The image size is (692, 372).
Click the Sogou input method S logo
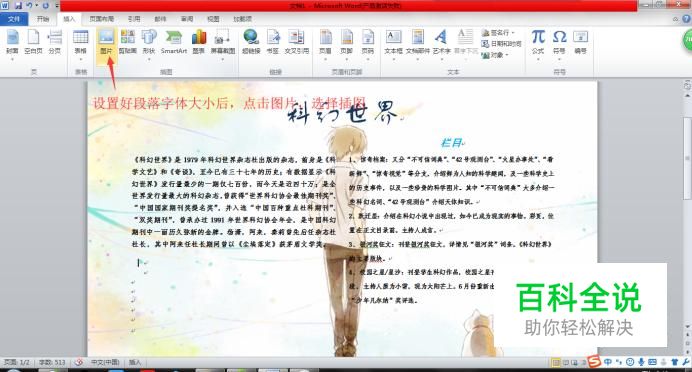point(594,362)
